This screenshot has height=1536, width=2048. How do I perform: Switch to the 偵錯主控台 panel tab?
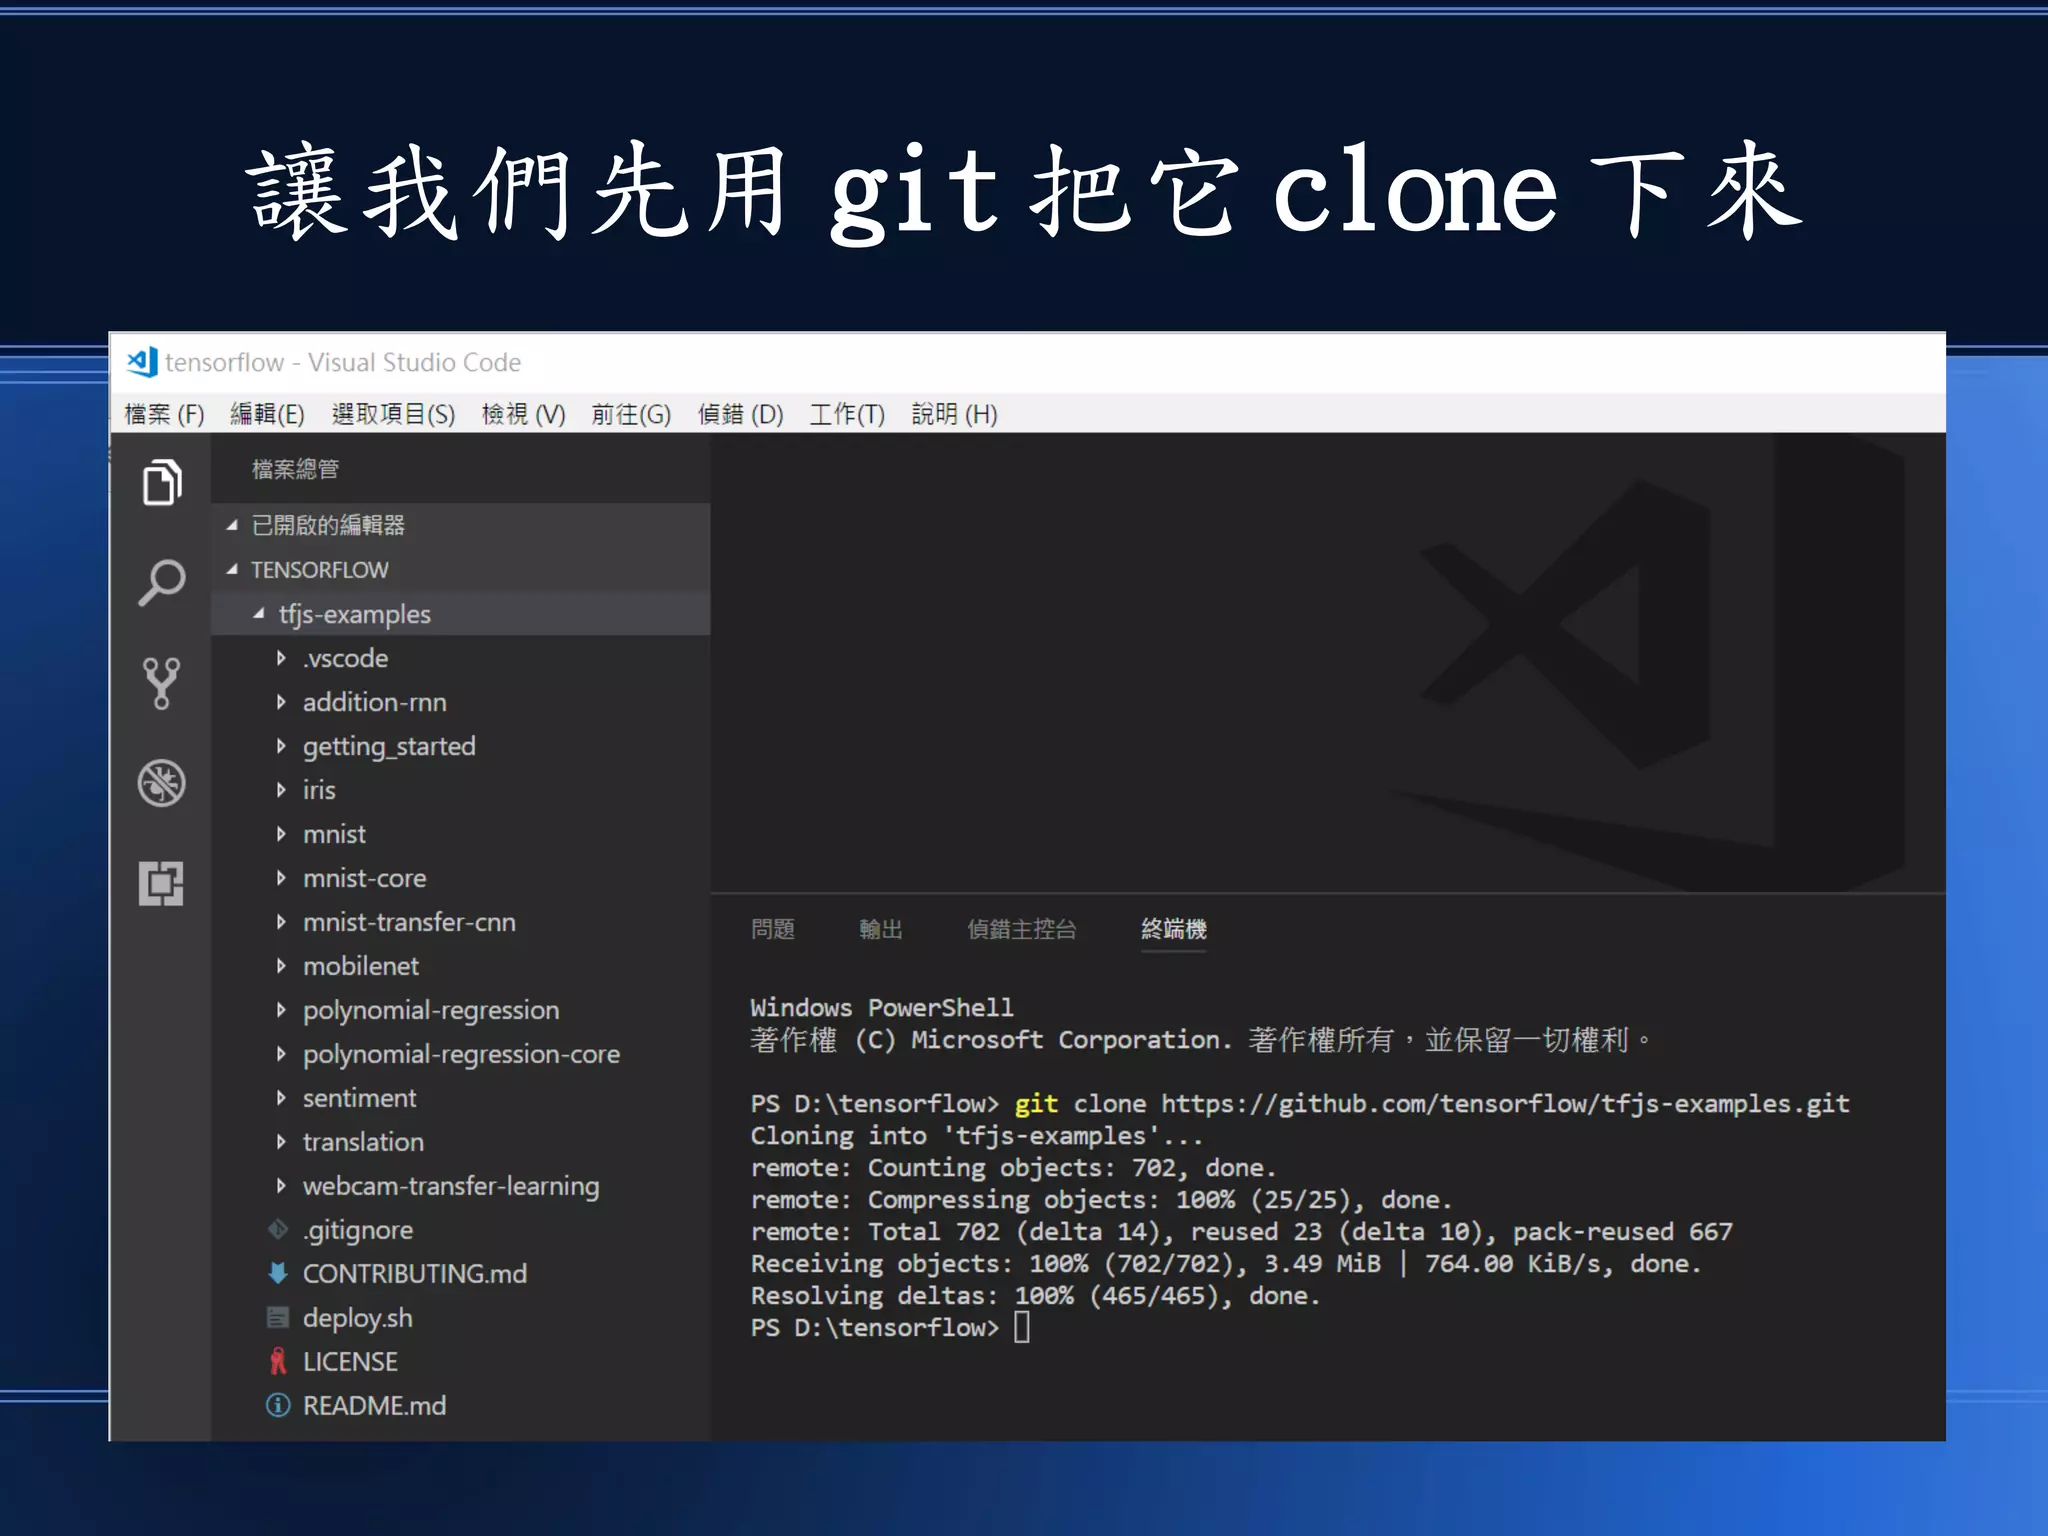point(1022,929)
